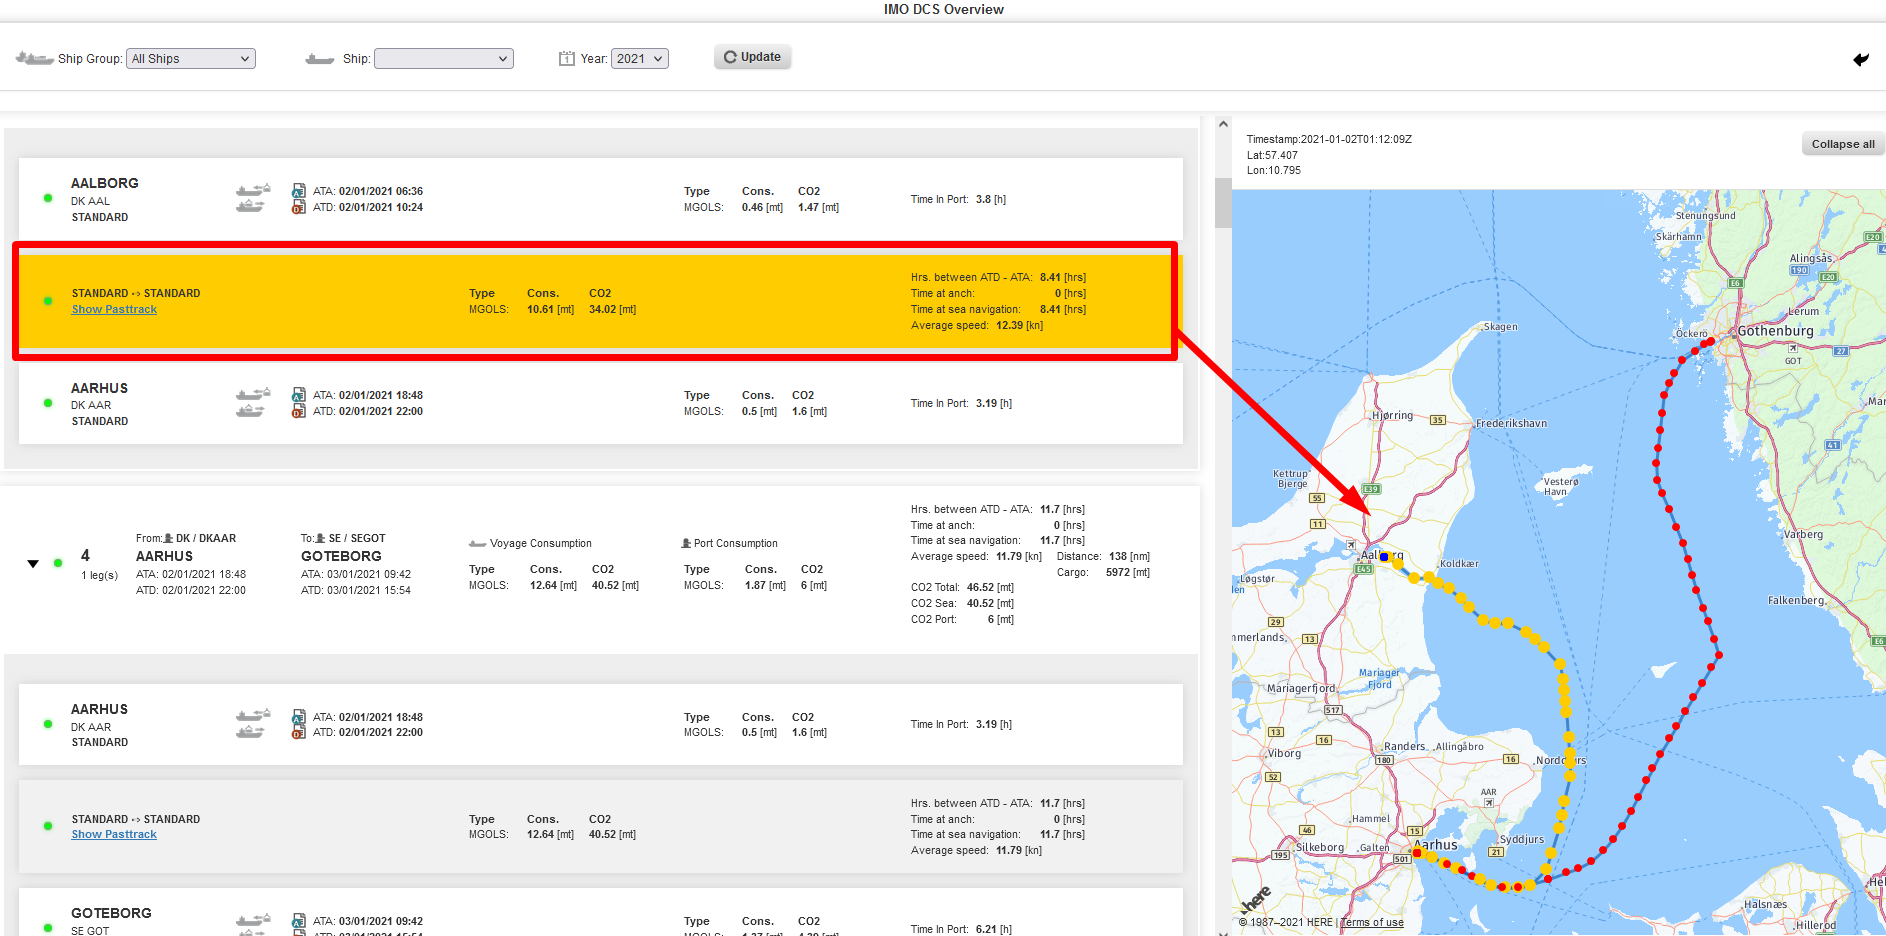The image size is (1886, 936).
Task: Click ATD departure icon in second AARHUS row
Action: click(298, 733)
